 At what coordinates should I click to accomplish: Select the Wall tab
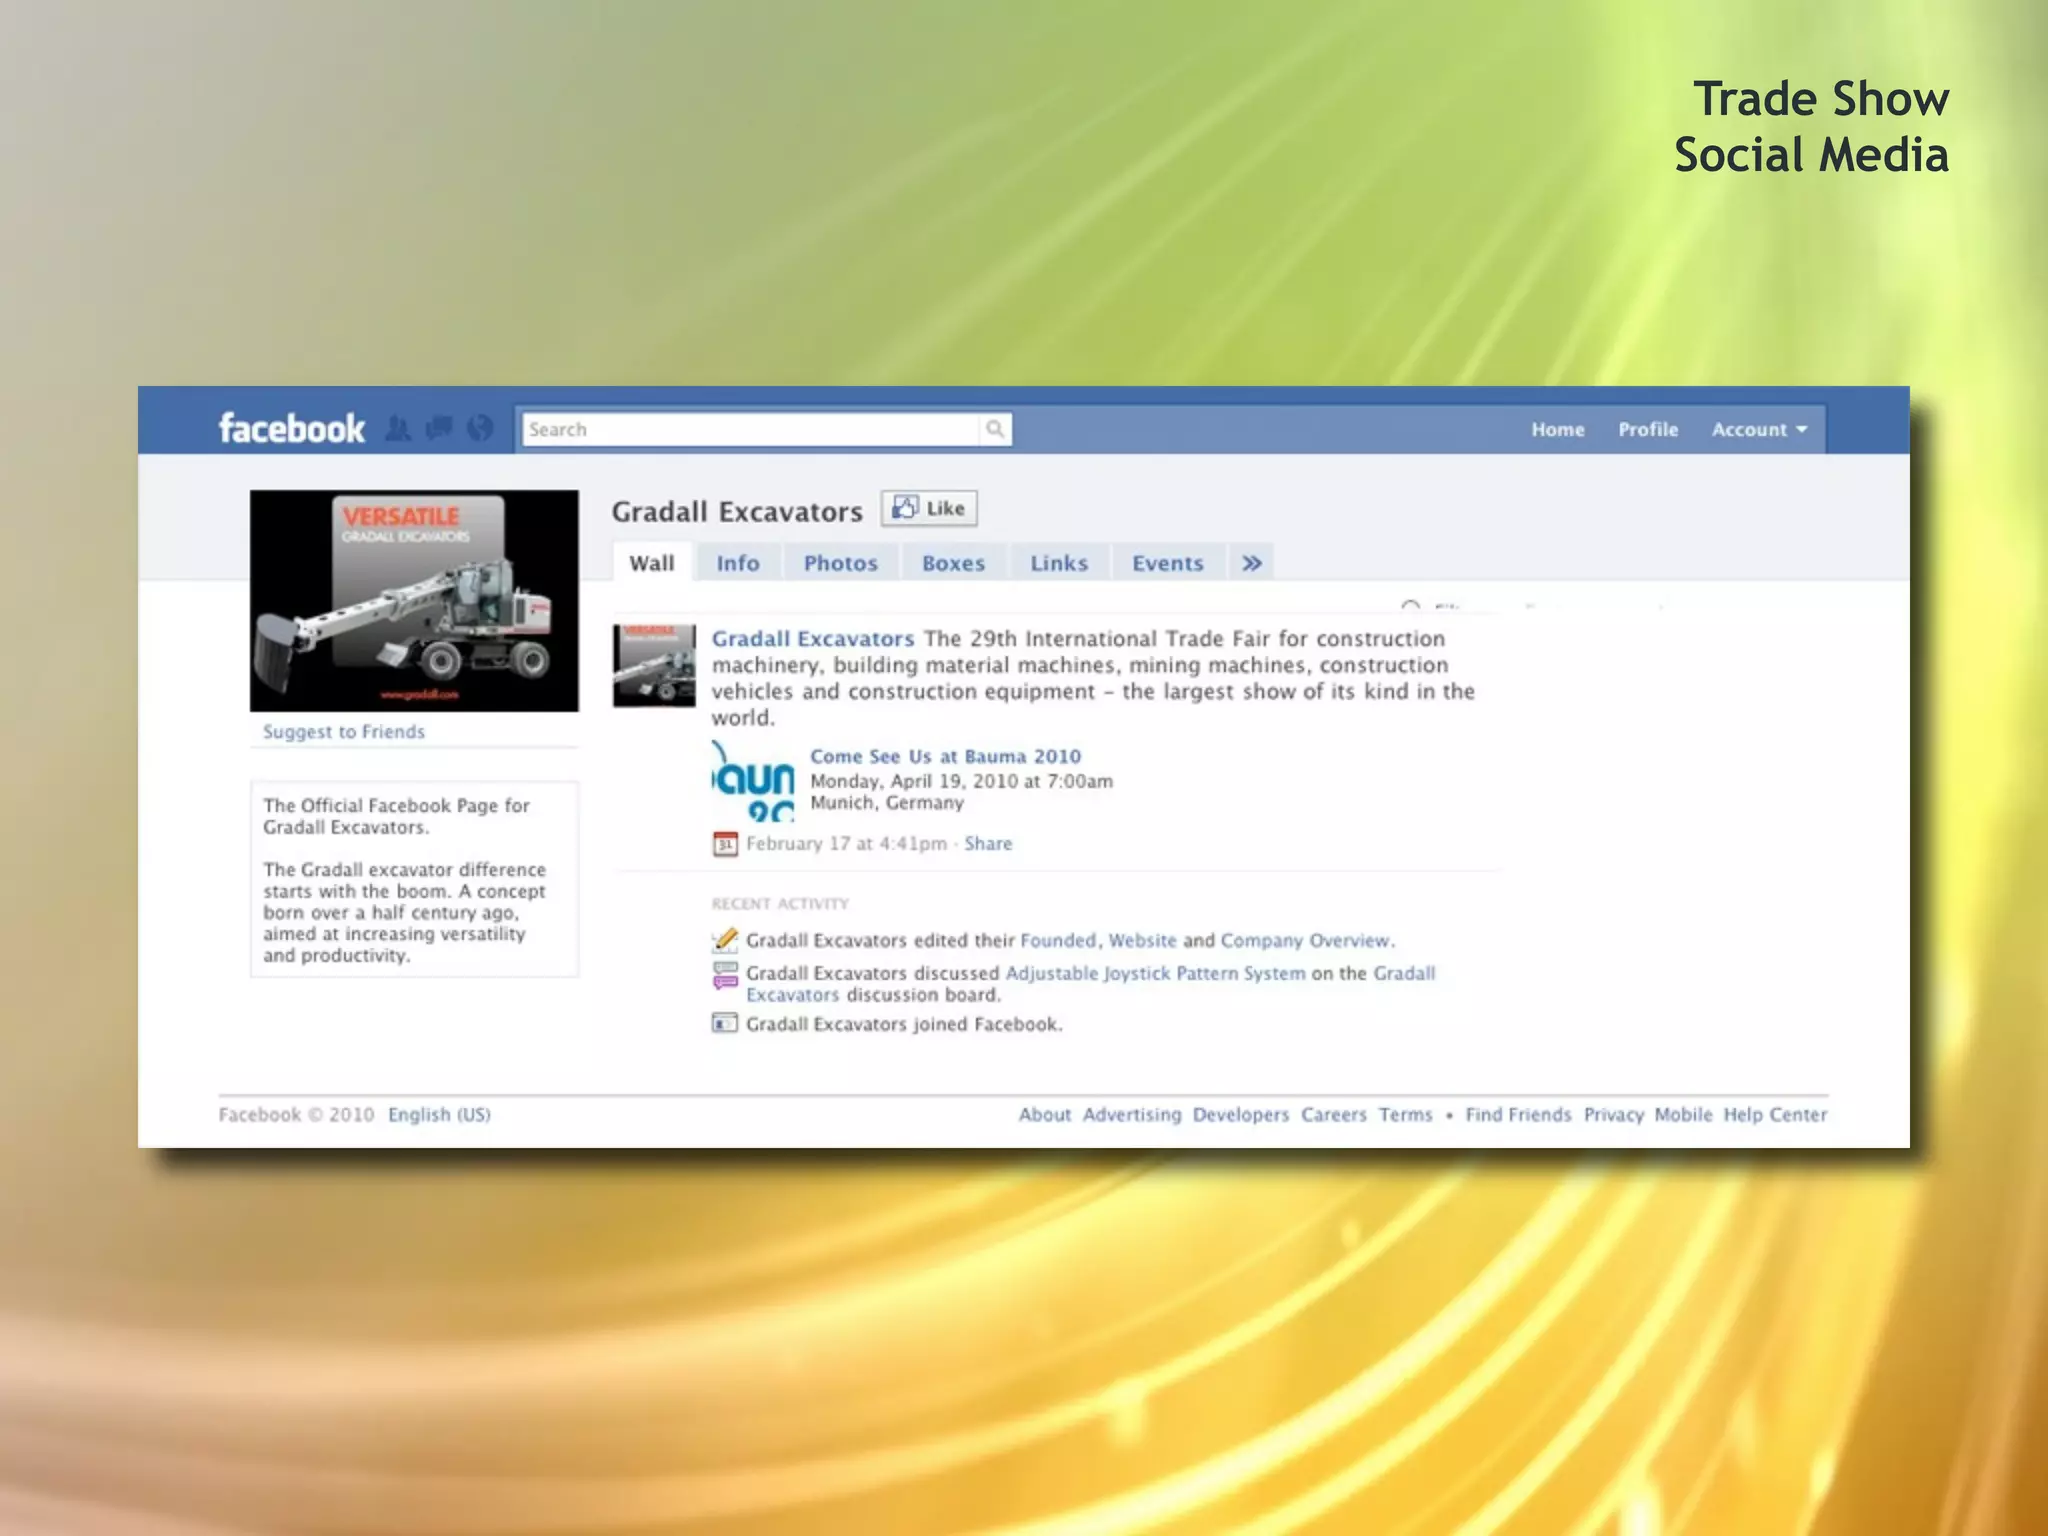coord(652,563)
